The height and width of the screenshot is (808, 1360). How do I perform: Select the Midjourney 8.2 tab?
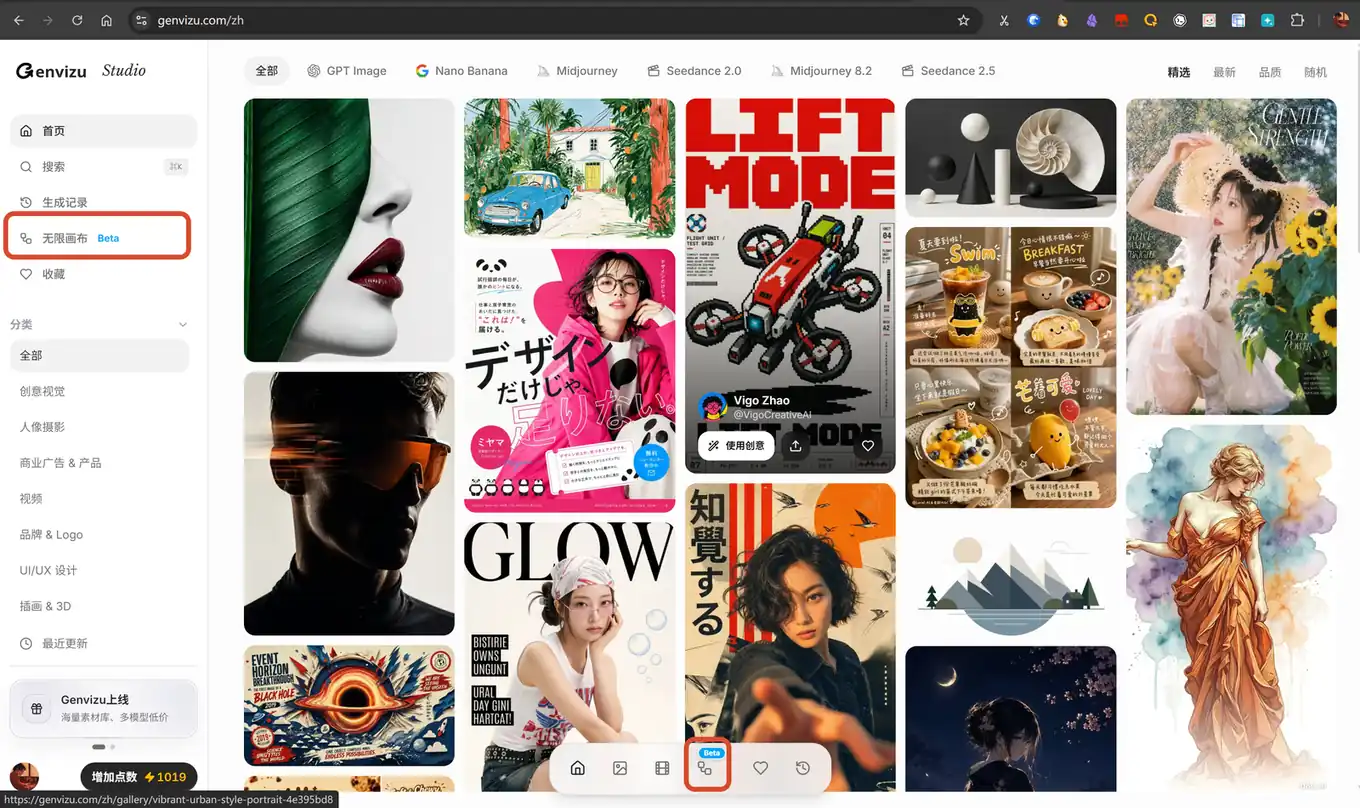coord(821,71)
